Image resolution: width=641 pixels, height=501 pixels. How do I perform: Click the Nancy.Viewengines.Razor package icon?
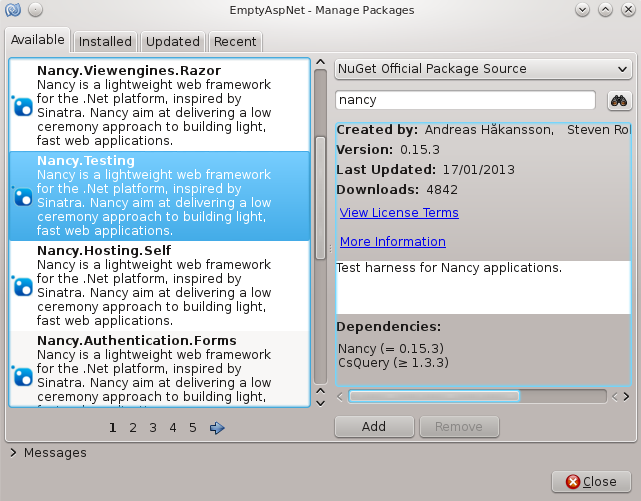[x=22, y=107]
